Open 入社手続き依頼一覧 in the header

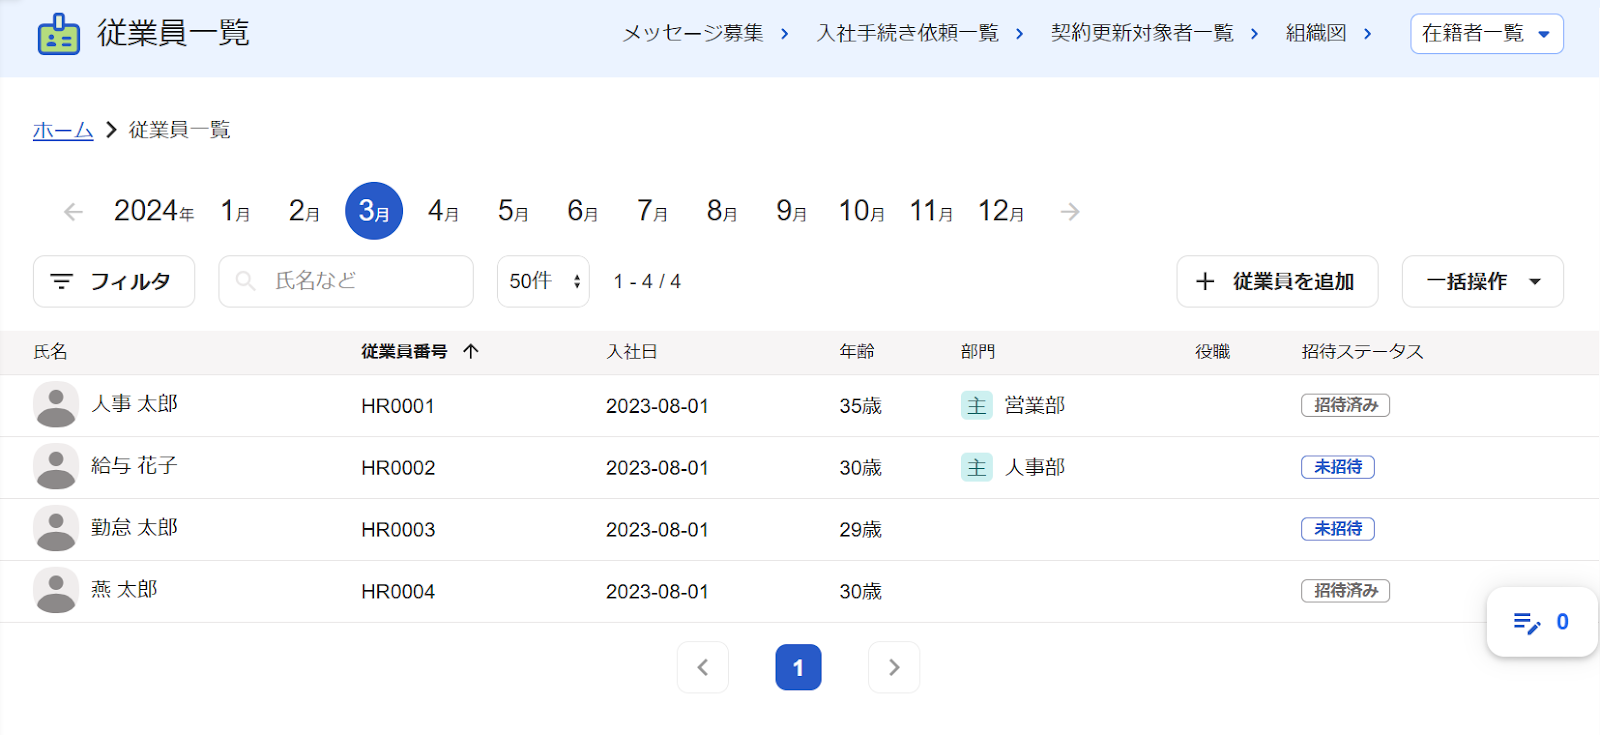click(x=920, y=33)
